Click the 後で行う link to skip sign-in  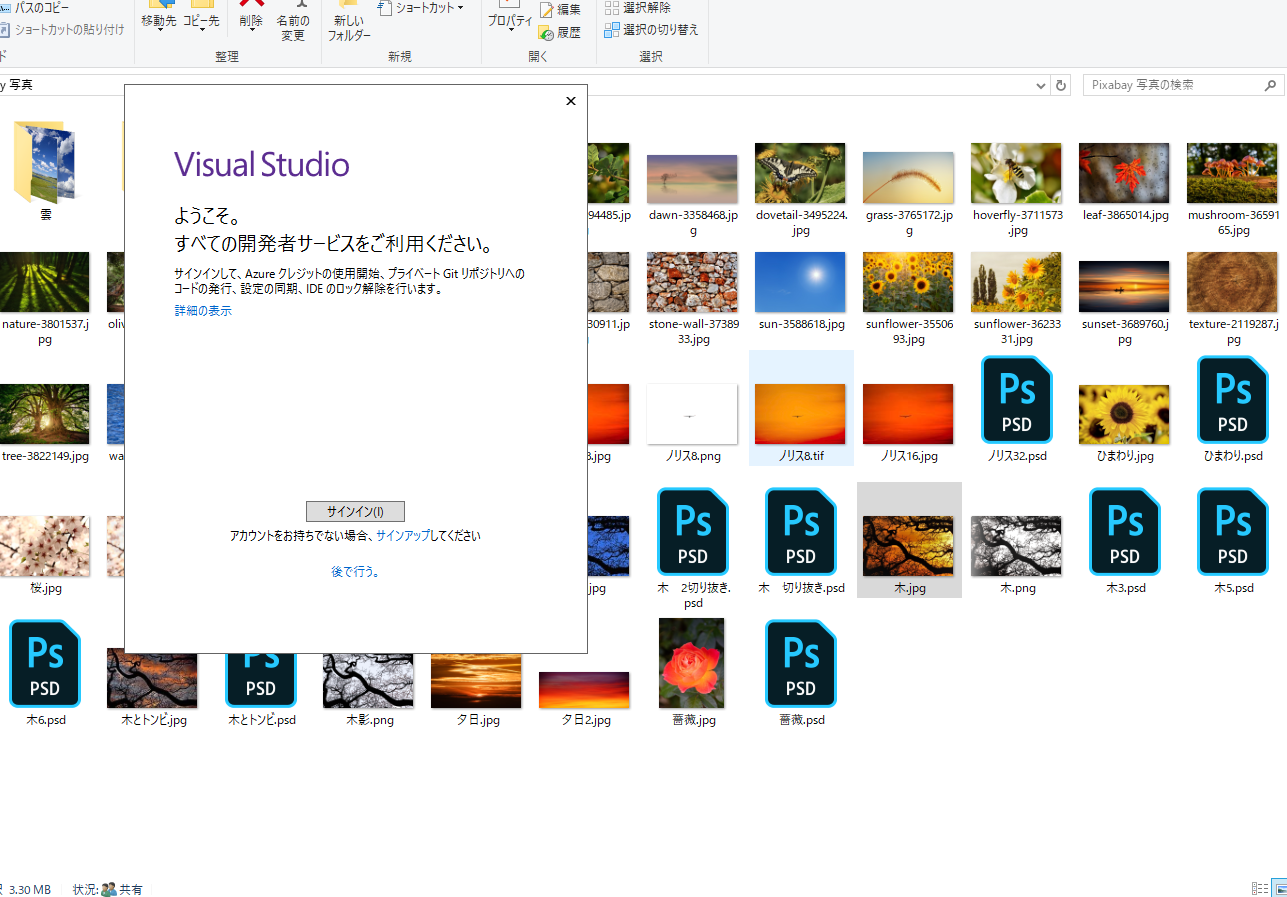(x=355, y=572)
